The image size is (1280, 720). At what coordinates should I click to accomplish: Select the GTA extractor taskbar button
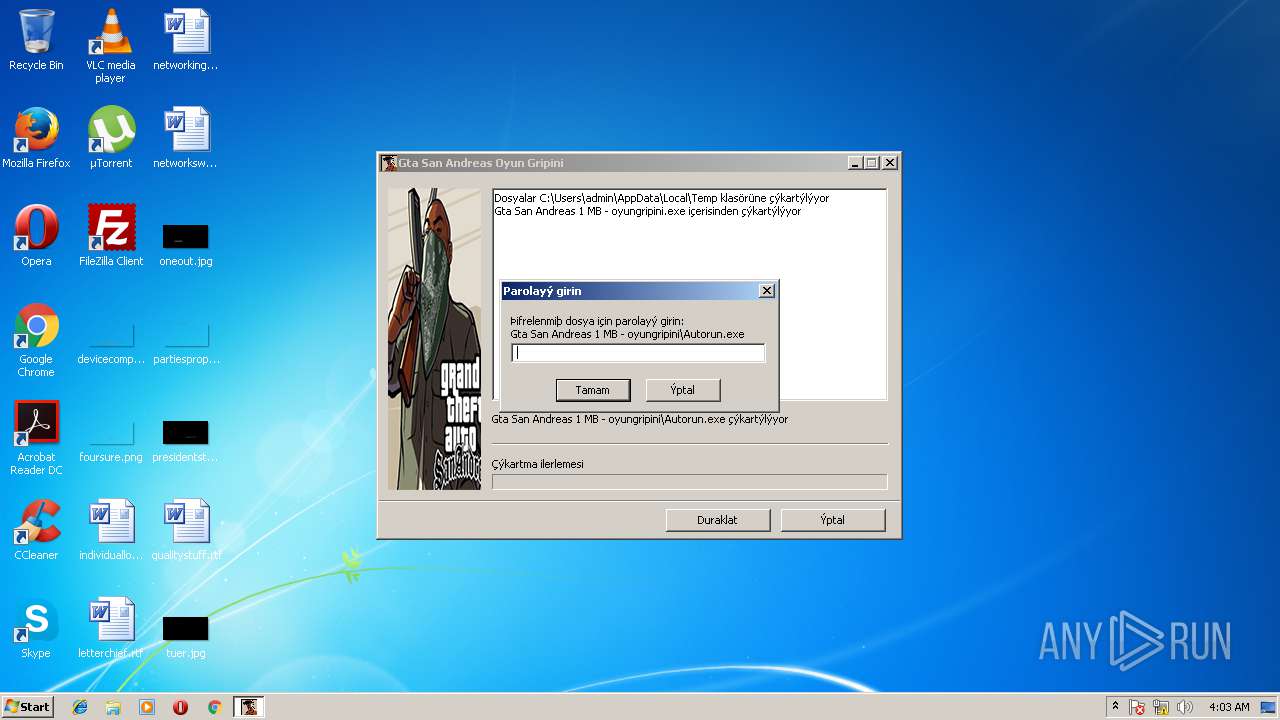click(248, 707)
